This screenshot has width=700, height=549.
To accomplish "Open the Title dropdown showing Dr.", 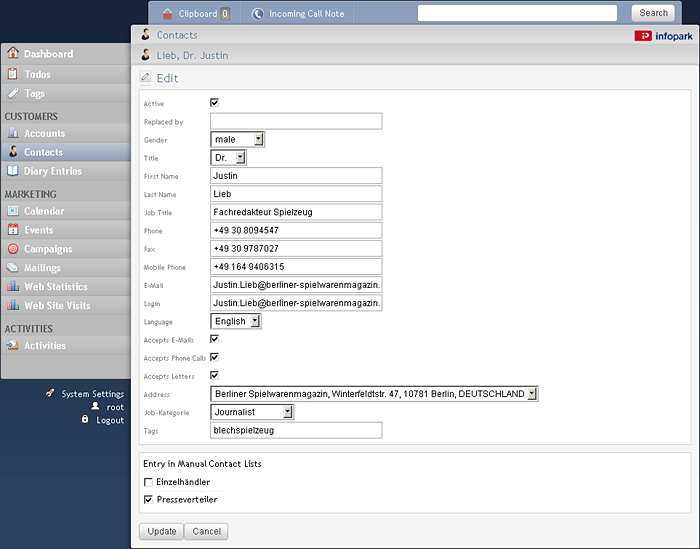I will pos(228,158).
